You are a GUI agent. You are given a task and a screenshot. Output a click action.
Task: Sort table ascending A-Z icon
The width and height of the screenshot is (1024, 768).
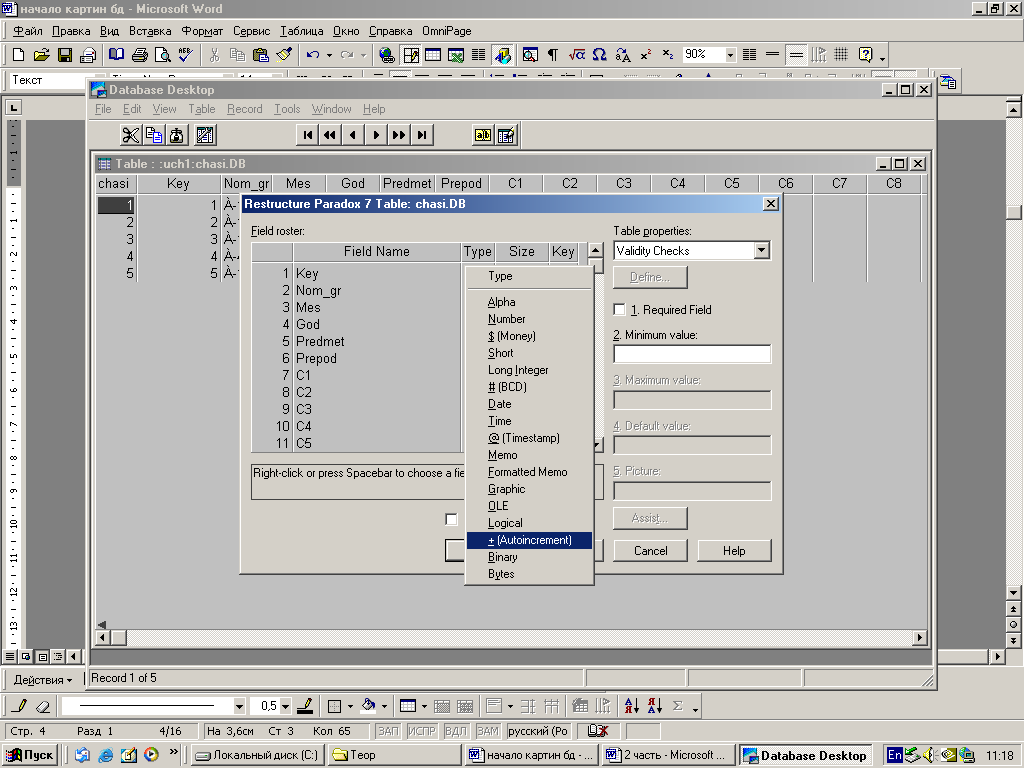pyautogui.click(x=632, y=706)
